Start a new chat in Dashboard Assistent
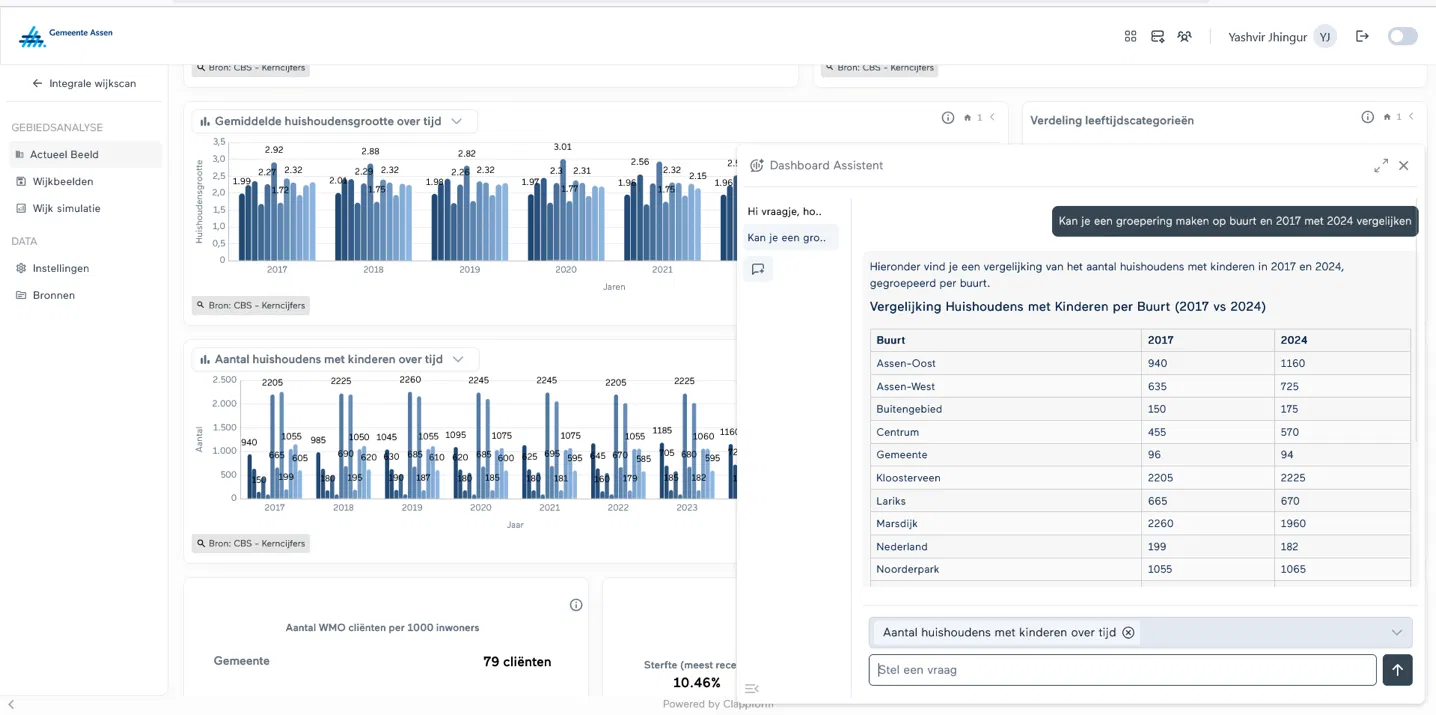Viewport: 1436px width, 715px height. 758,269
